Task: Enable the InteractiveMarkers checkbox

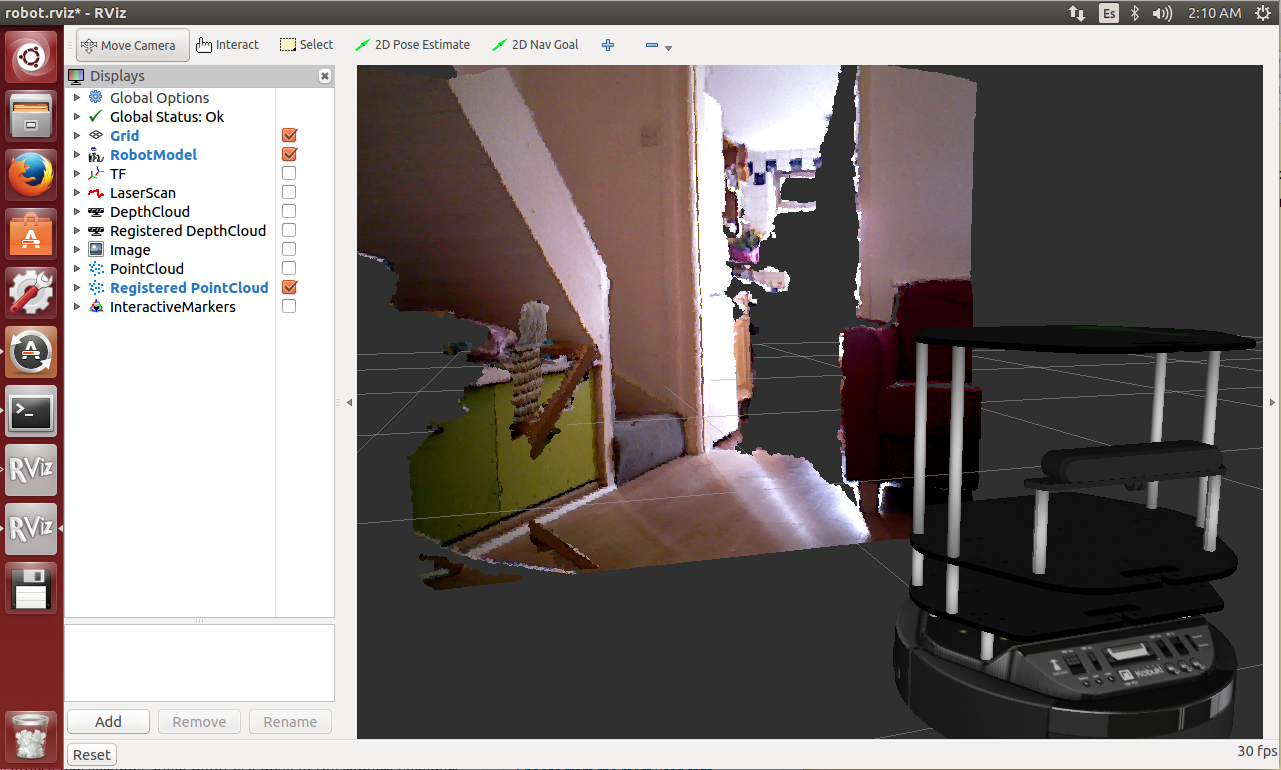Action: (289, 306)
